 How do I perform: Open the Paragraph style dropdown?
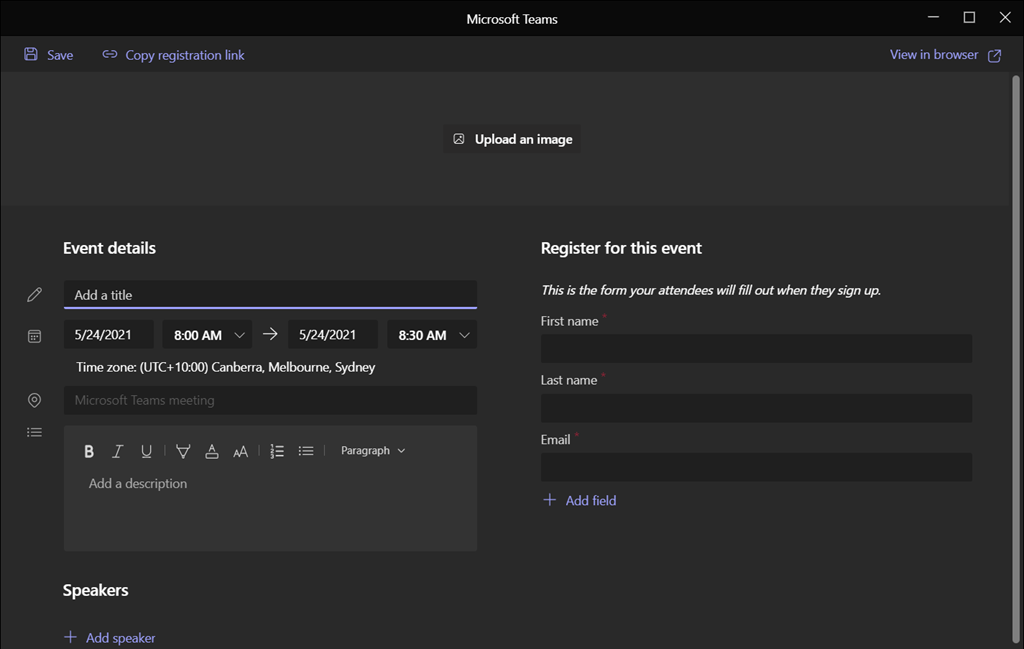click(x=373, y=451)
